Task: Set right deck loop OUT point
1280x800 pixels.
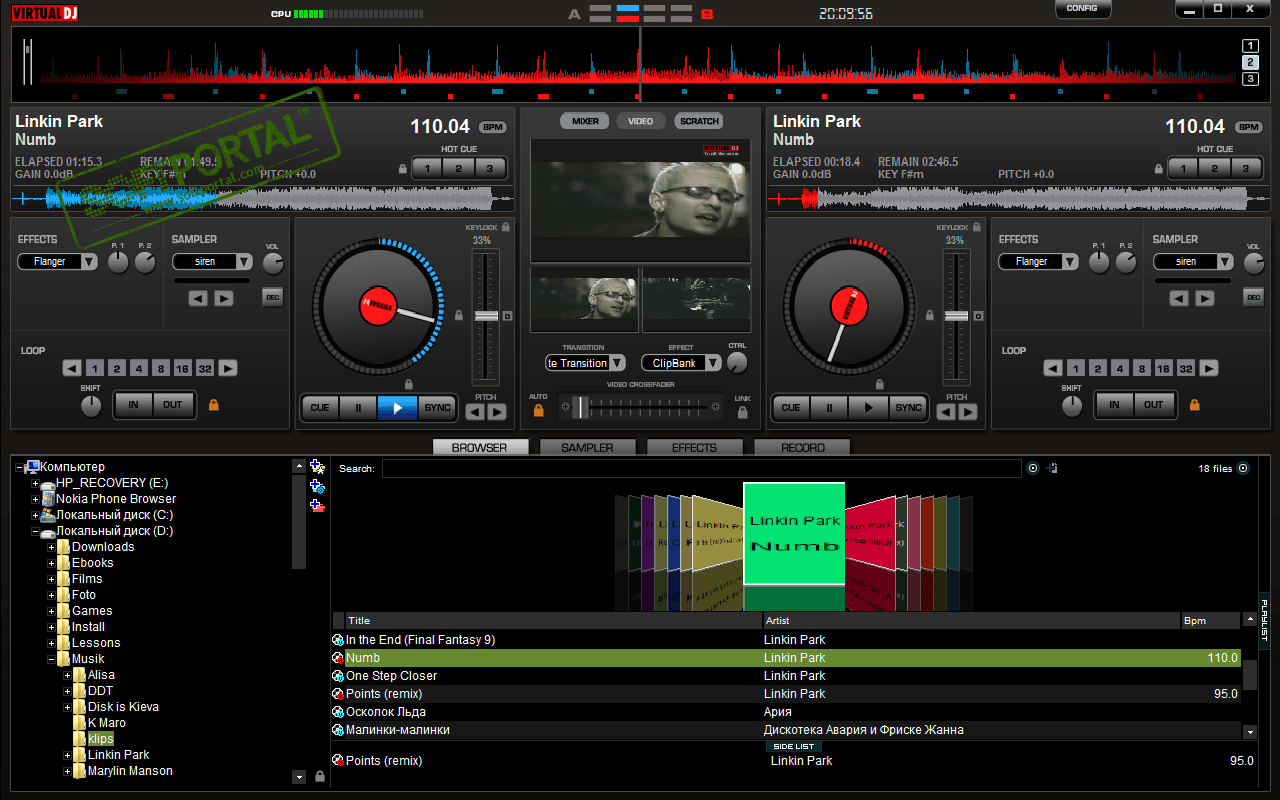Action: pos(1154,405)
